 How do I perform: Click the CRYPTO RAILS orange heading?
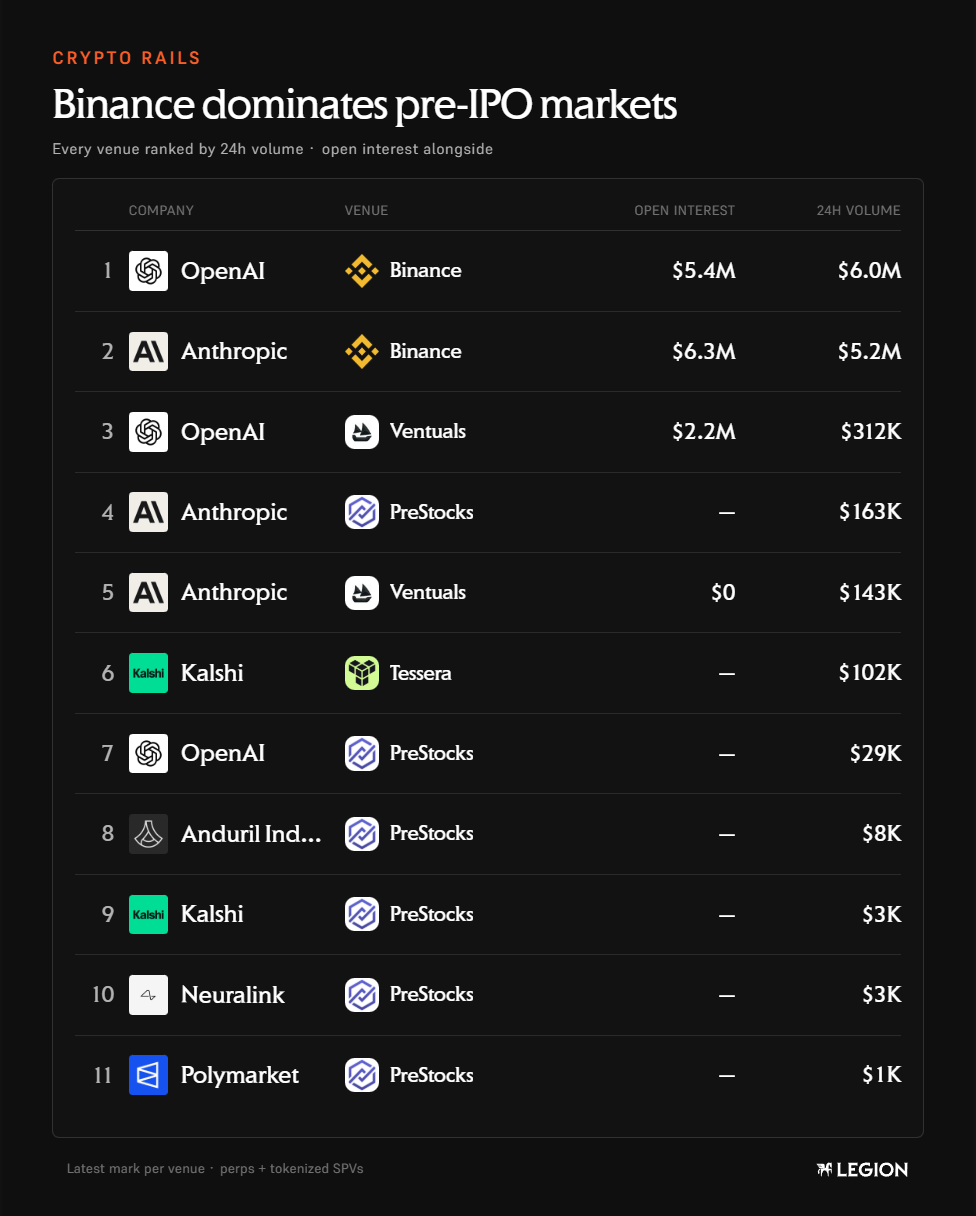[x=127, y=58]
